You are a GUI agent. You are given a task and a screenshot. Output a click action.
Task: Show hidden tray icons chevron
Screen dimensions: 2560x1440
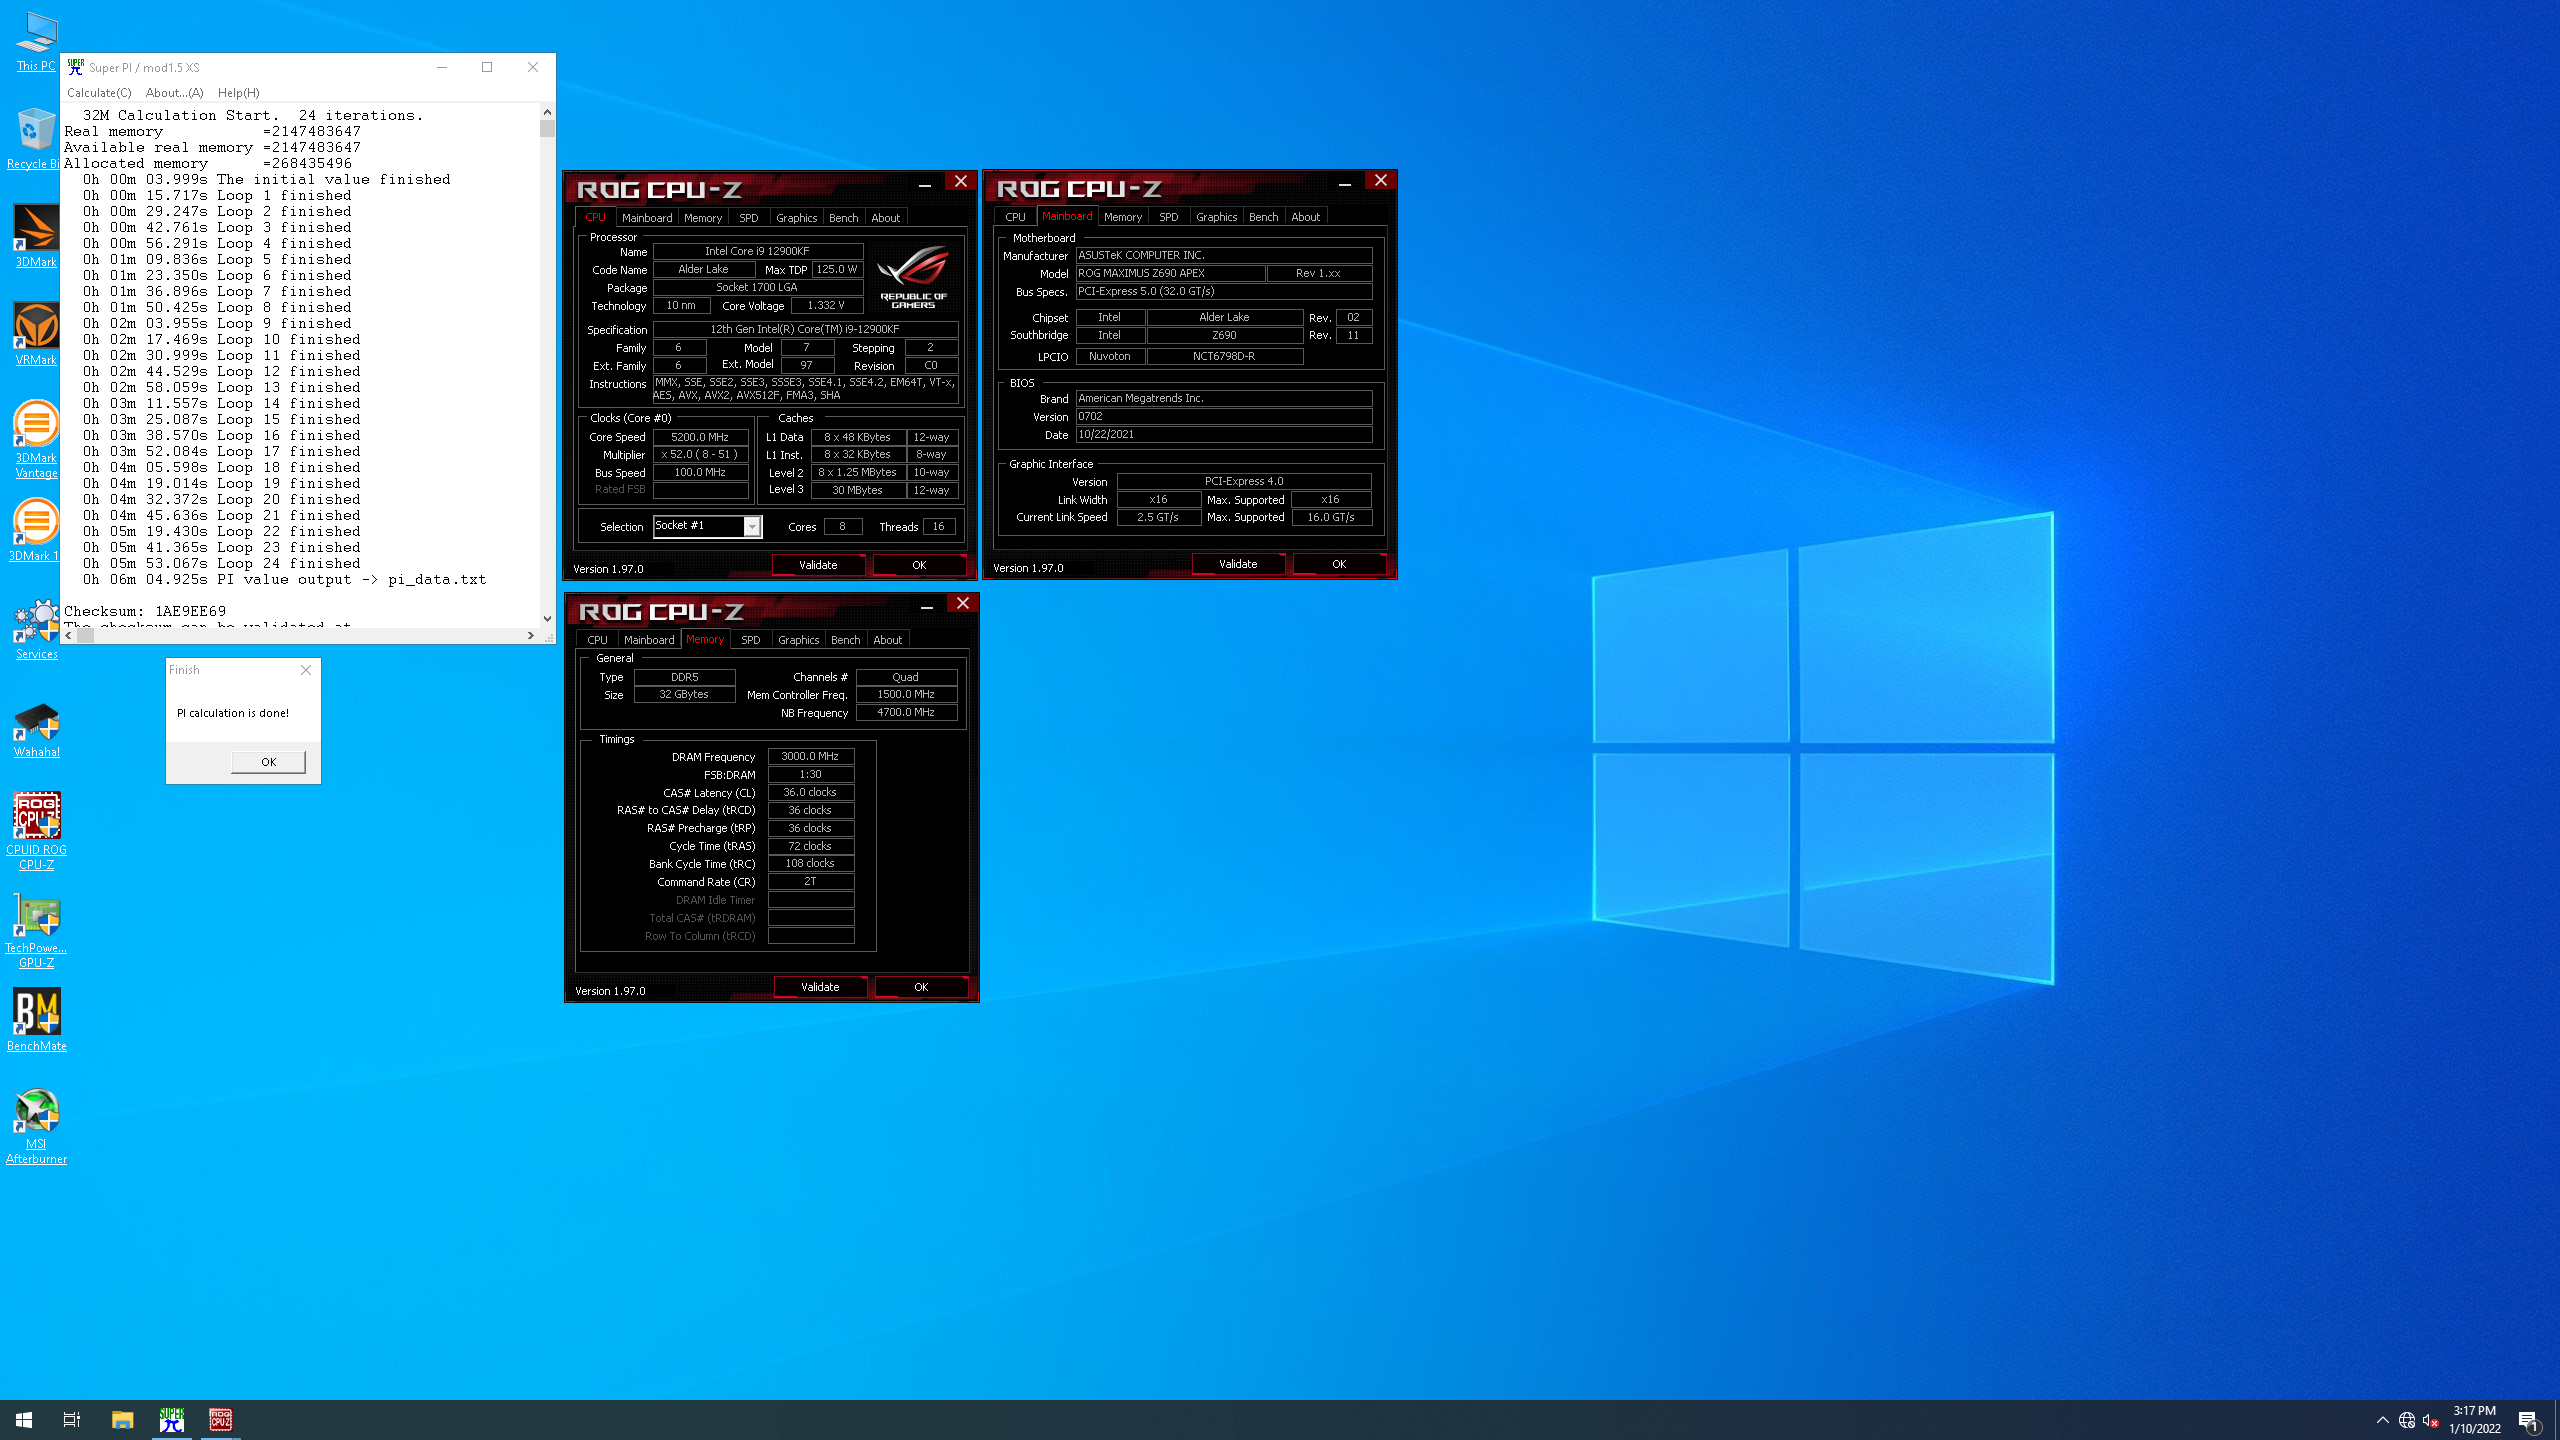(2383, 1420)
